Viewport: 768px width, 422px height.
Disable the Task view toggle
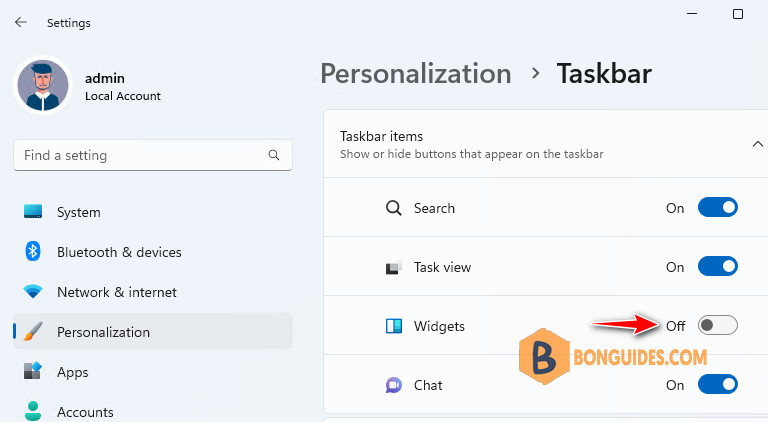(717, 267)
